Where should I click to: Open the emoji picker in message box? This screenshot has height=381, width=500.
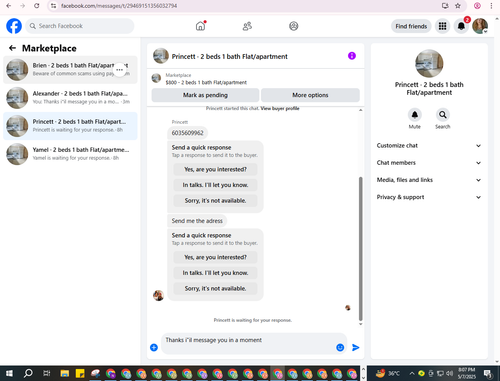pyautogui.click(x=340, y=347)
